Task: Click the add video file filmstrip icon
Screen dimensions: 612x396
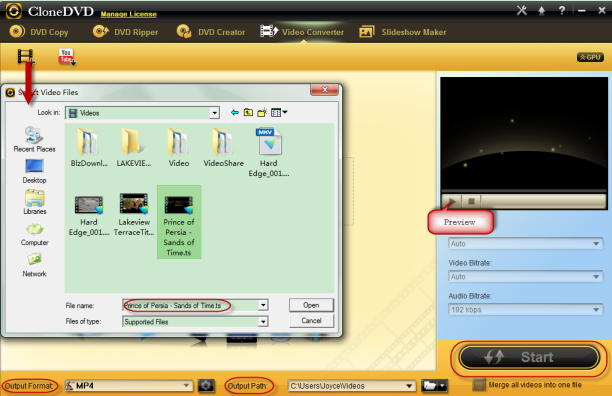Action: [x=25, y=56]
